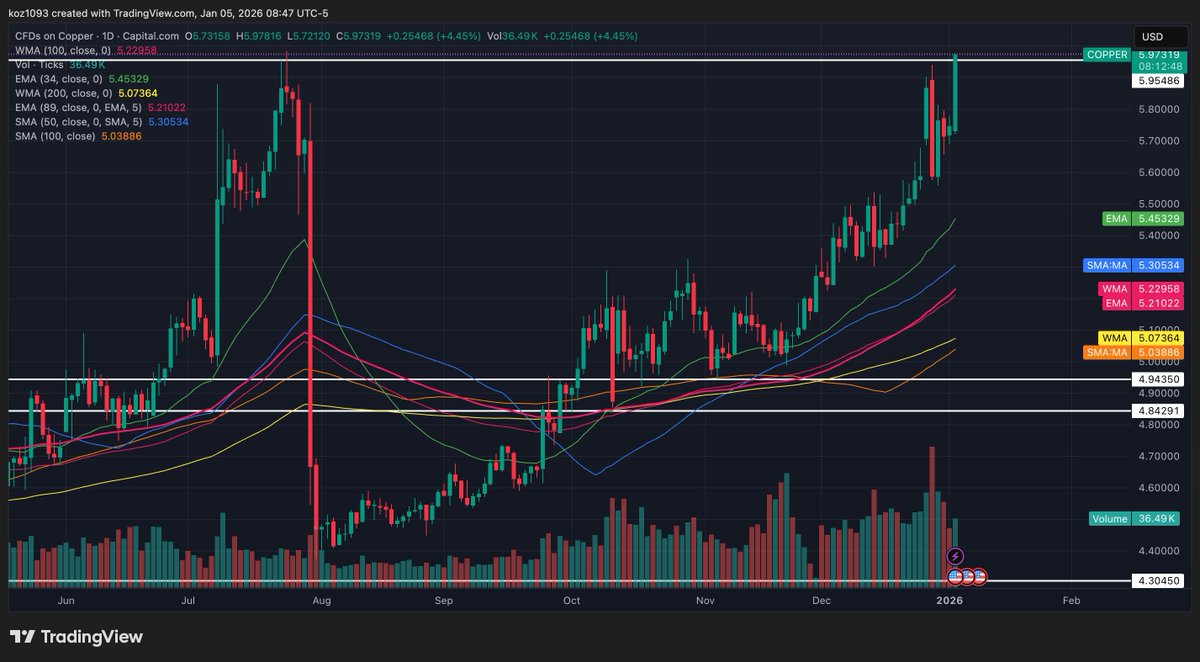Screen dimensions: 1200x662
Task: Click the 5.50000 price scale tick
Action: [x=1159, y=204]
